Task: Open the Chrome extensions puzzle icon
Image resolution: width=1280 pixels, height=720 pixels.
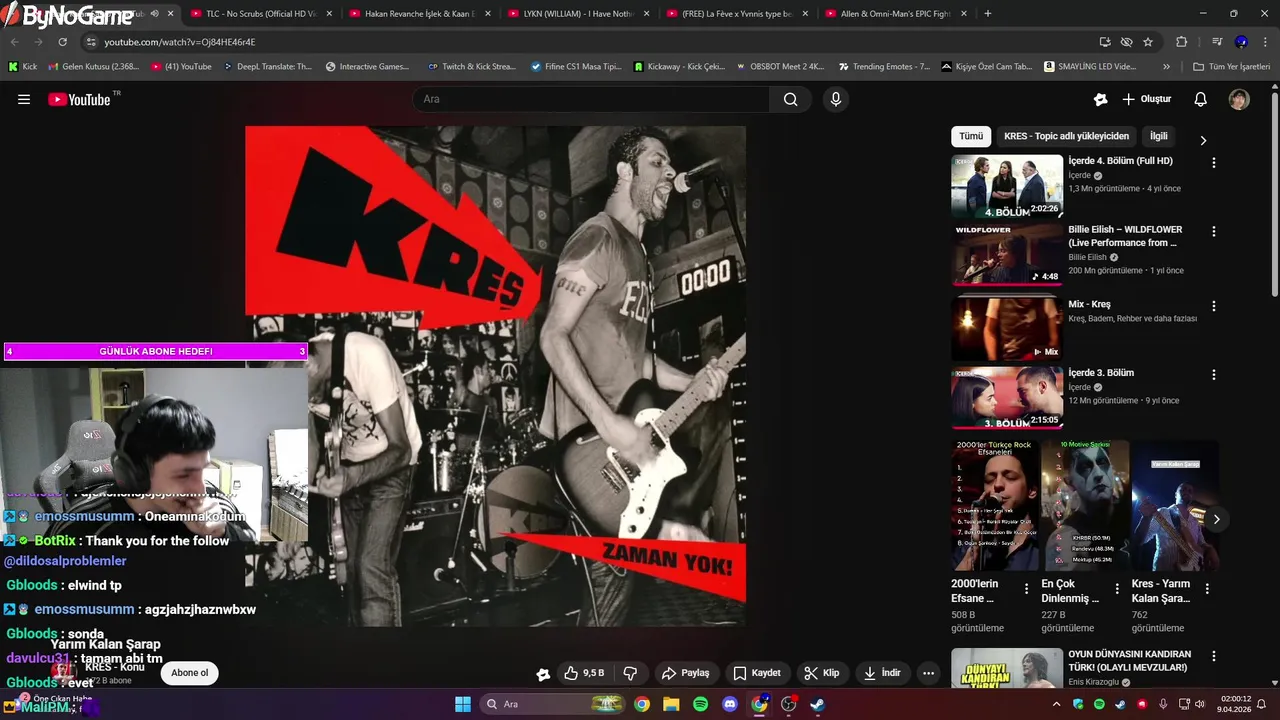Action: click(1181, 42)
